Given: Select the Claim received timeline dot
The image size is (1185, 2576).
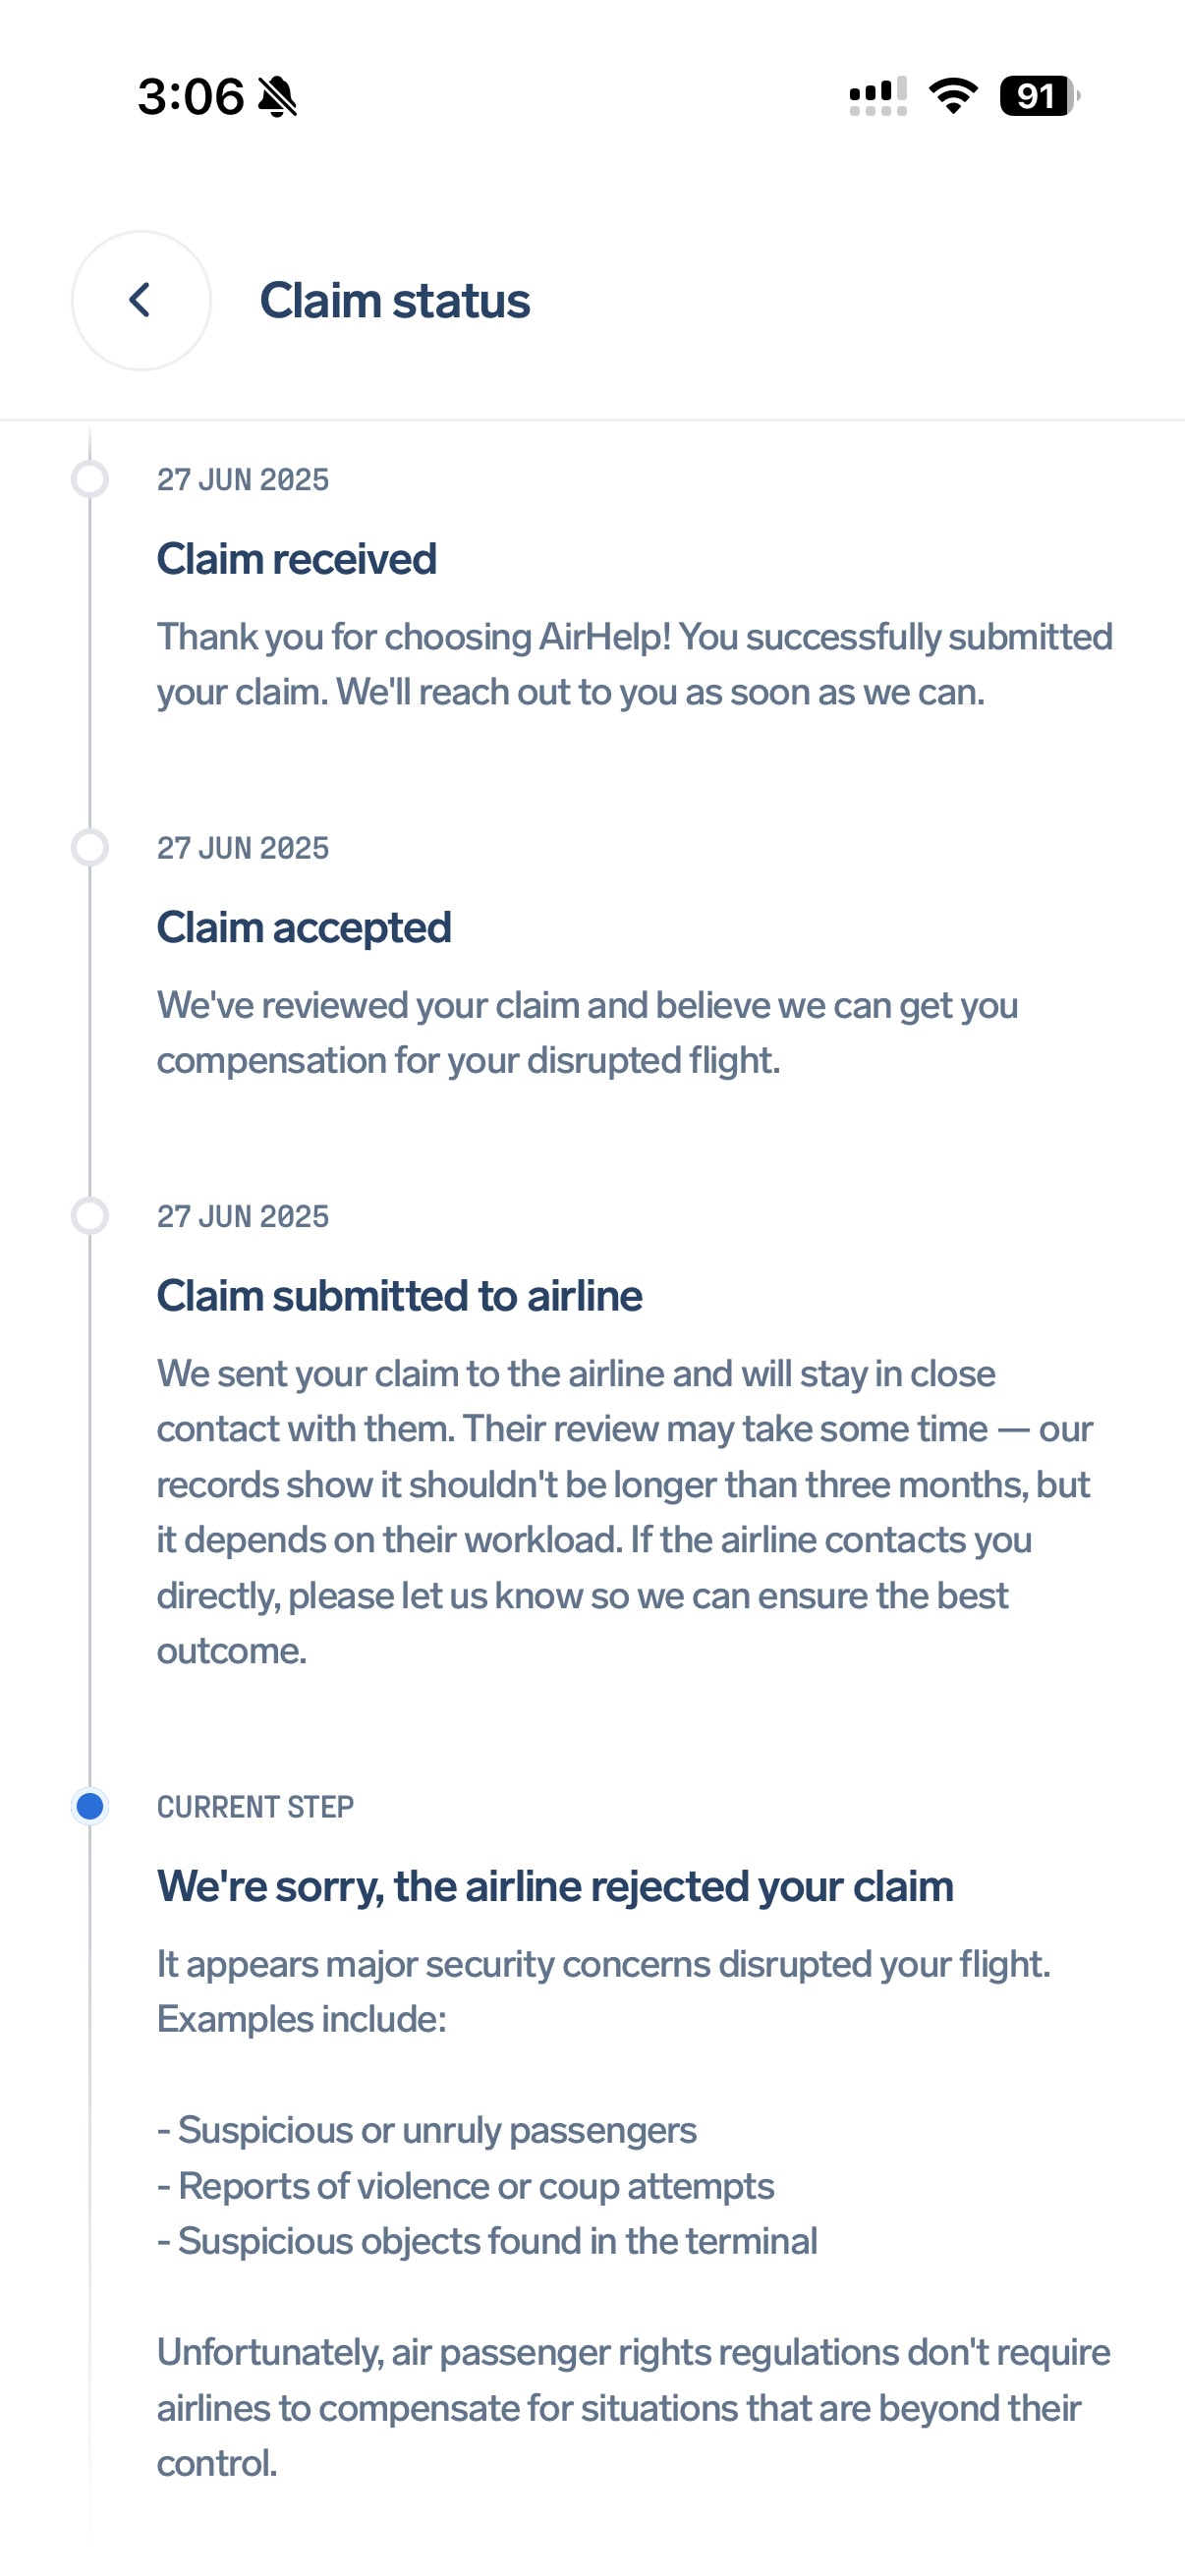Looking at the screenshot, I should (x=90, y=479).
